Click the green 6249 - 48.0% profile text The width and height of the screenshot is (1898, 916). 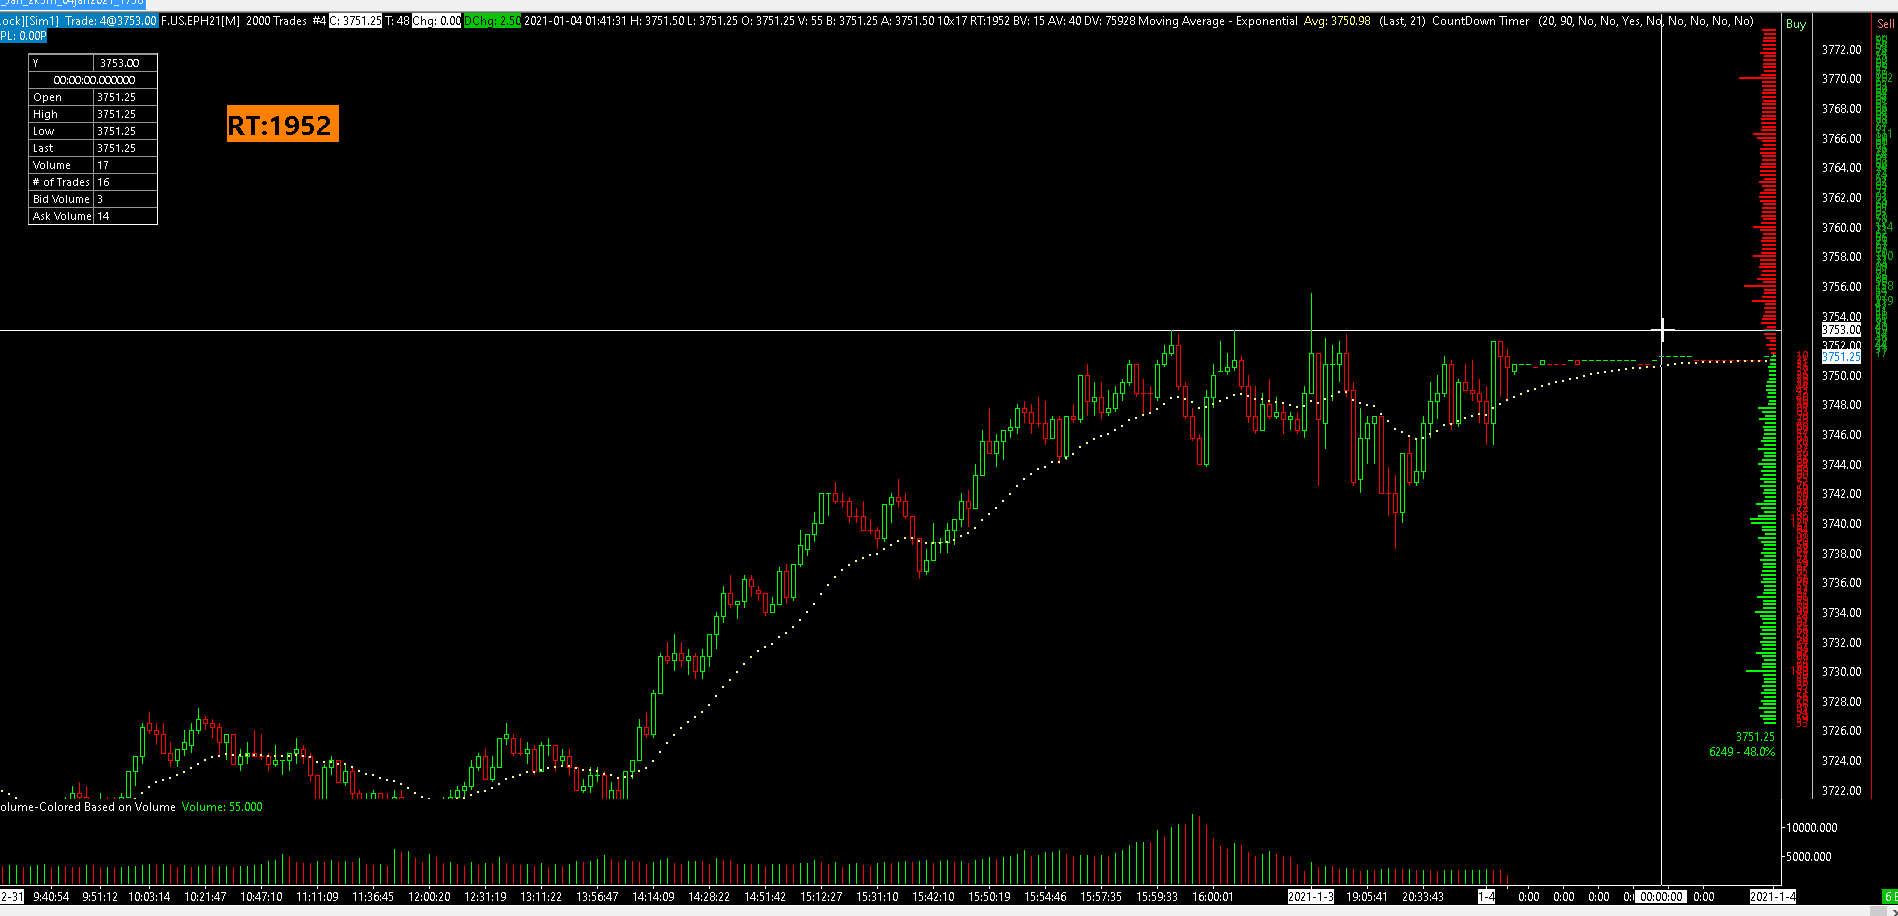pyautogui.click(x=1742, y=752)
